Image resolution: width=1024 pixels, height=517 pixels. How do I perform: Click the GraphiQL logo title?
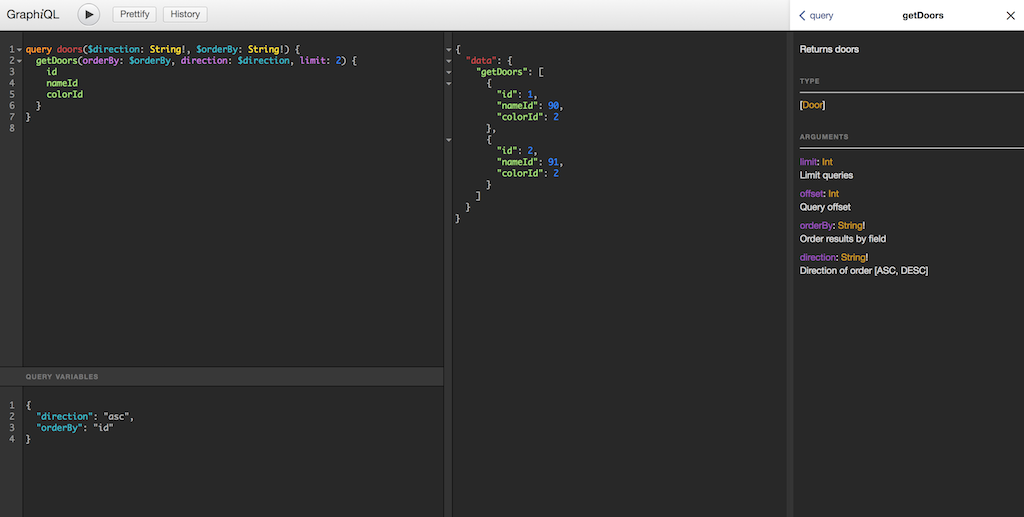[x=33, y=14]
